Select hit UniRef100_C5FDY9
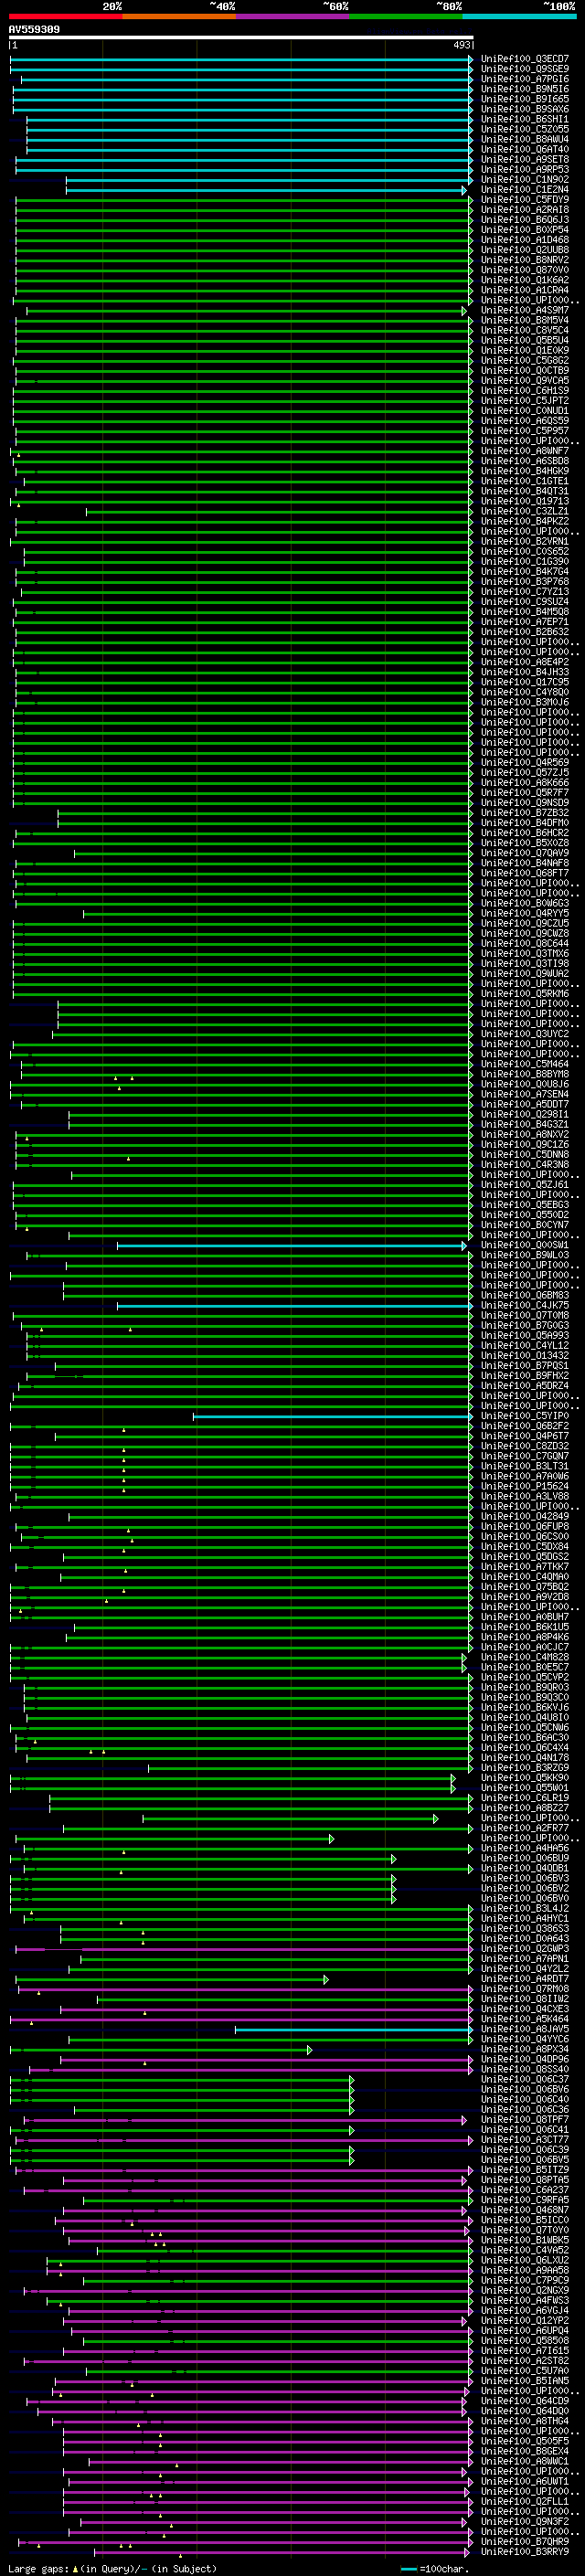 (x=524, y=200)
